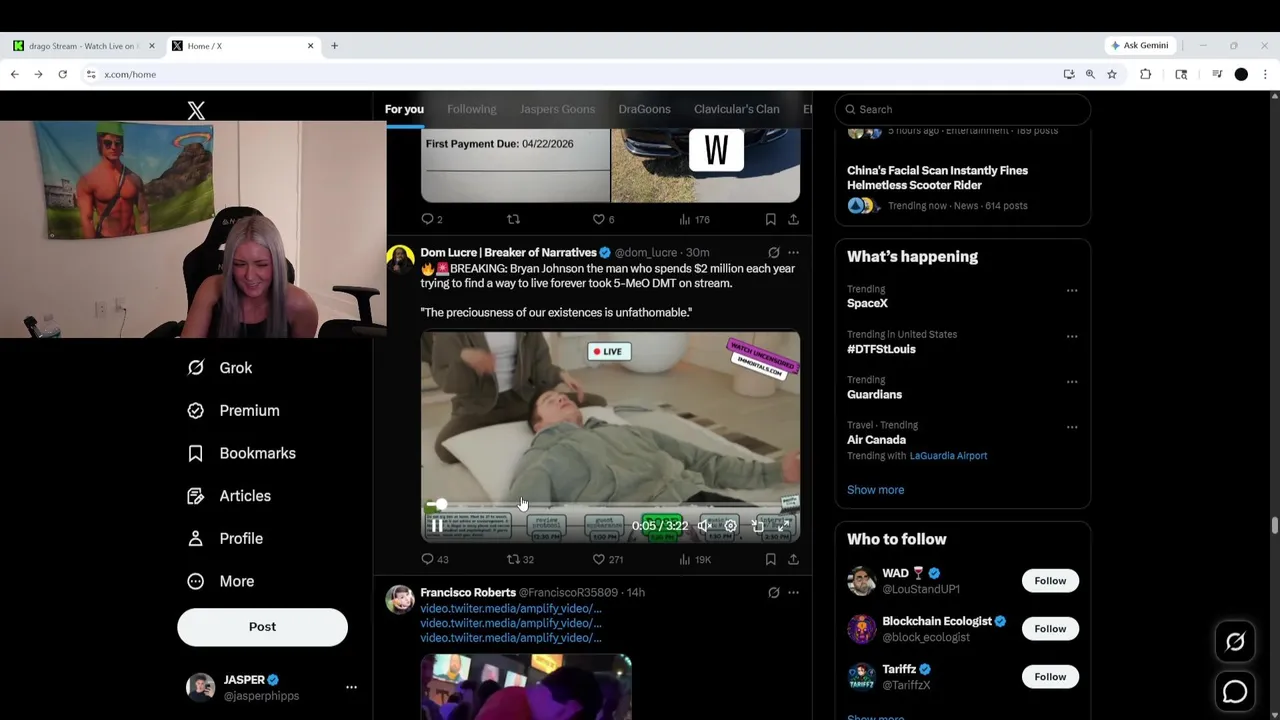The height and width of the screenshot is (720, 1280).
Task: Open the floating Grok button
Action: click(1235, 643)
